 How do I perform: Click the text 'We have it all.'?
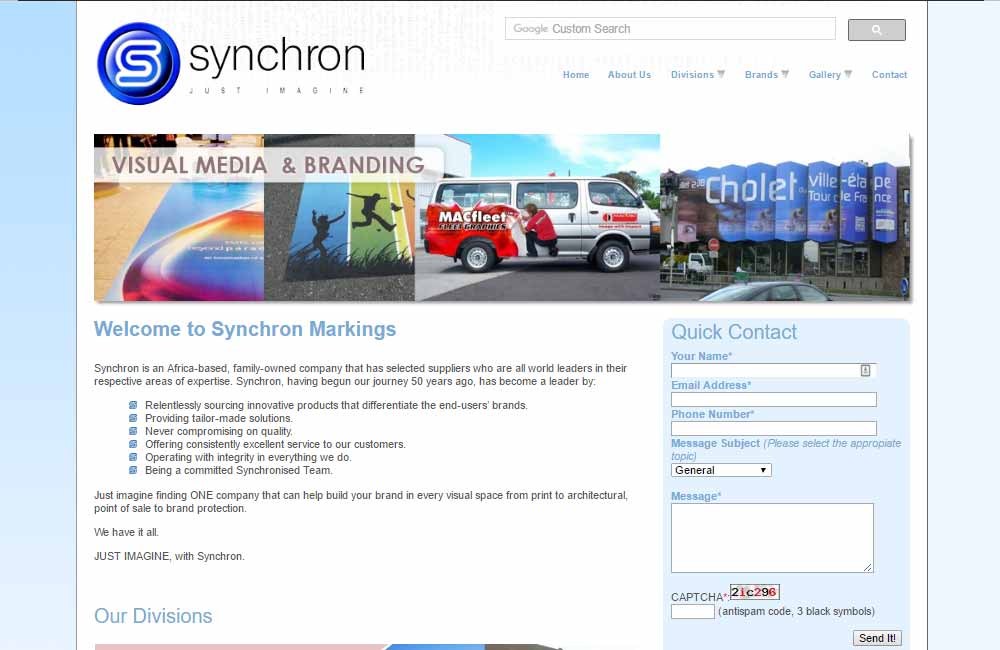[126, 532]
